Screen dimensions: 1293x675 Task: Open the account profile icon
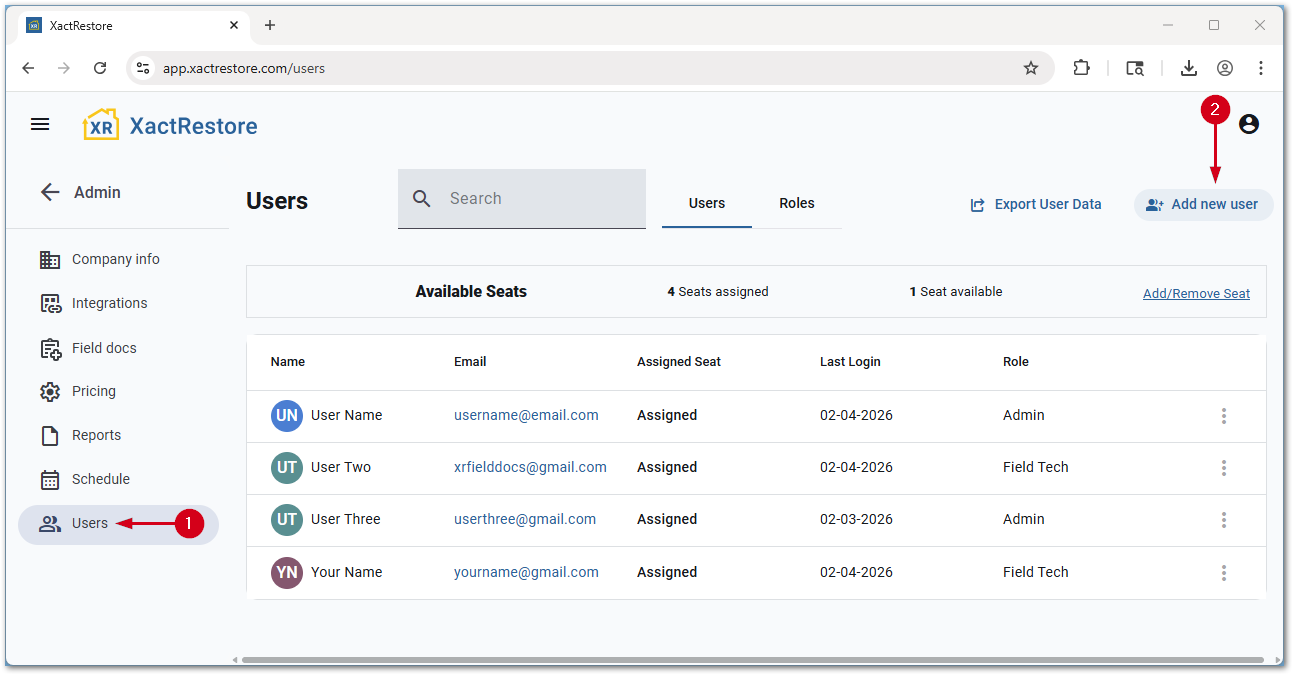coord(1248,124)
